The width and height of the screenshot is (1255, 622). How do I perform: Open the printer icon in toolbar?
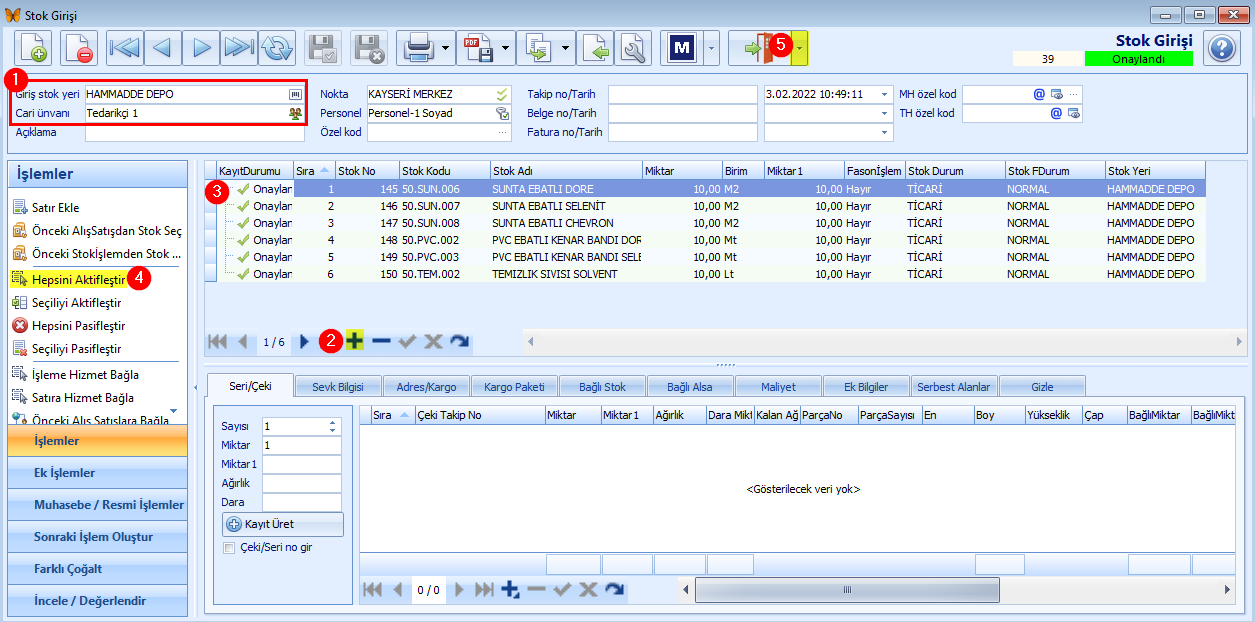[x=417, y=47]
